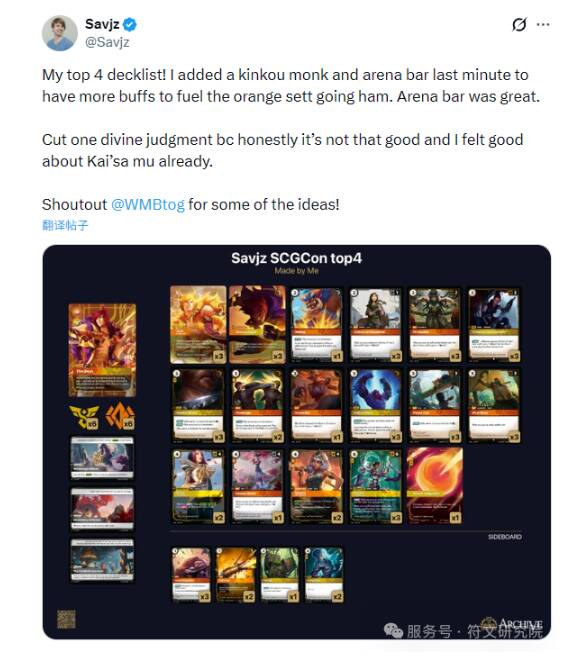Image resolution: width=585 pixels, height=657 pixels.
Task: Click the Savjz display name
Action: point(102,24)
